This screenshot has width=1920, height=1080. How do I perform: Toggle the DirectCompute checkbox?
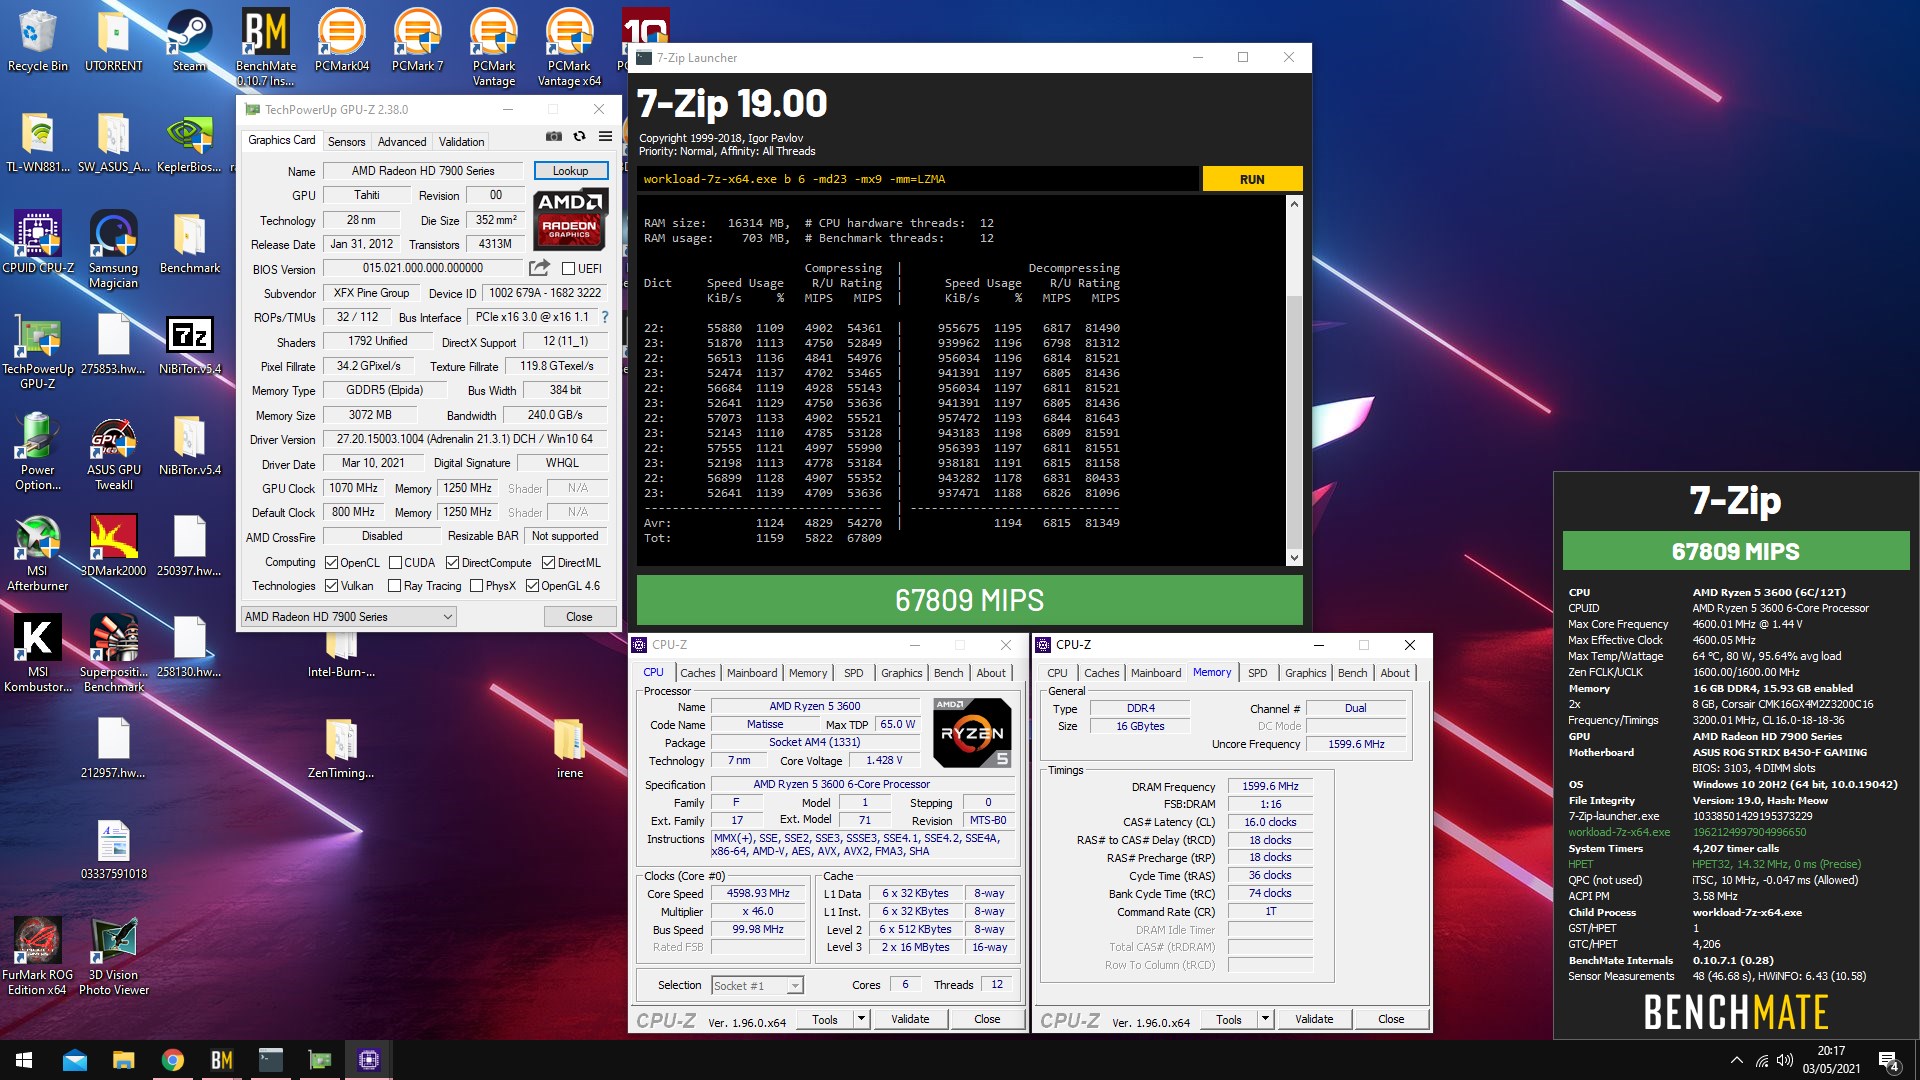[452, 563]
